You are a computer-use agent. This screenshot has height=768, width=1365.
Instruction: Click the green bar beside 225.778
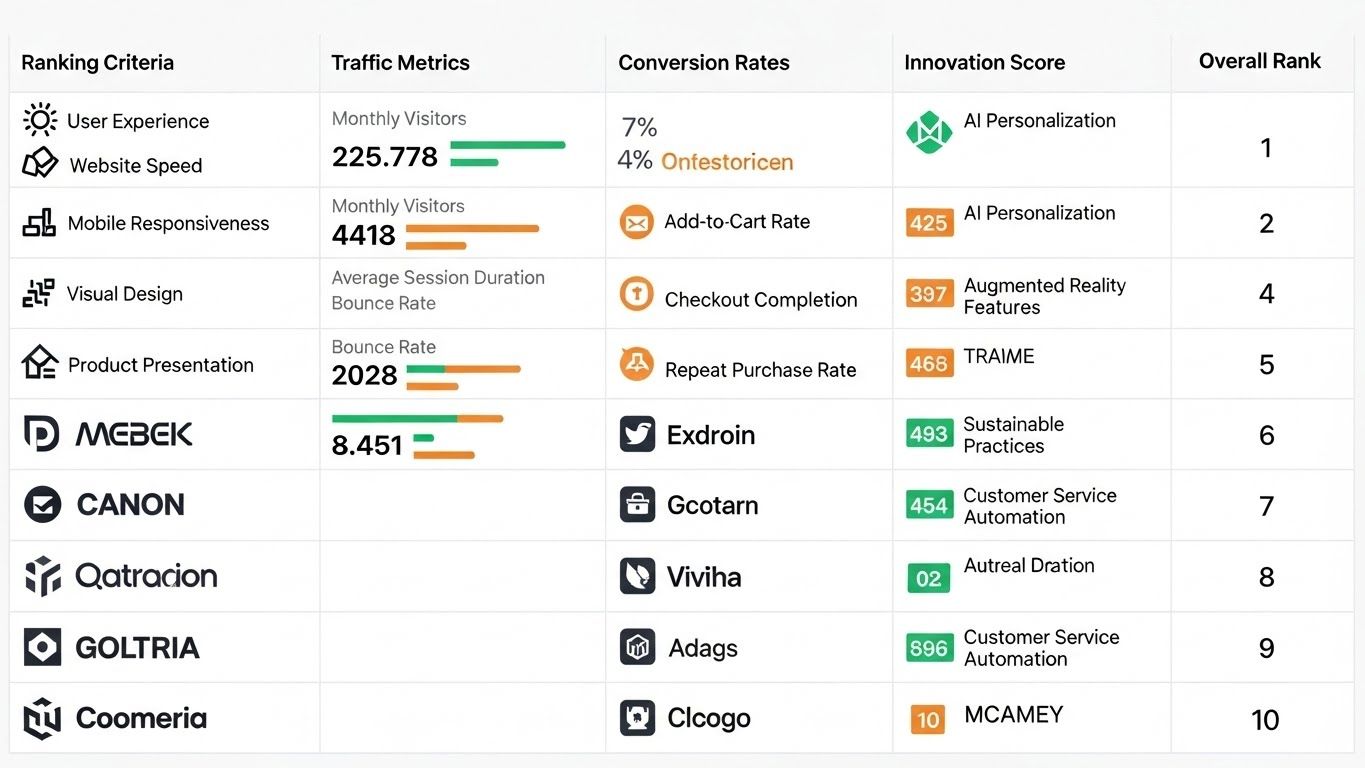point(507,146)
